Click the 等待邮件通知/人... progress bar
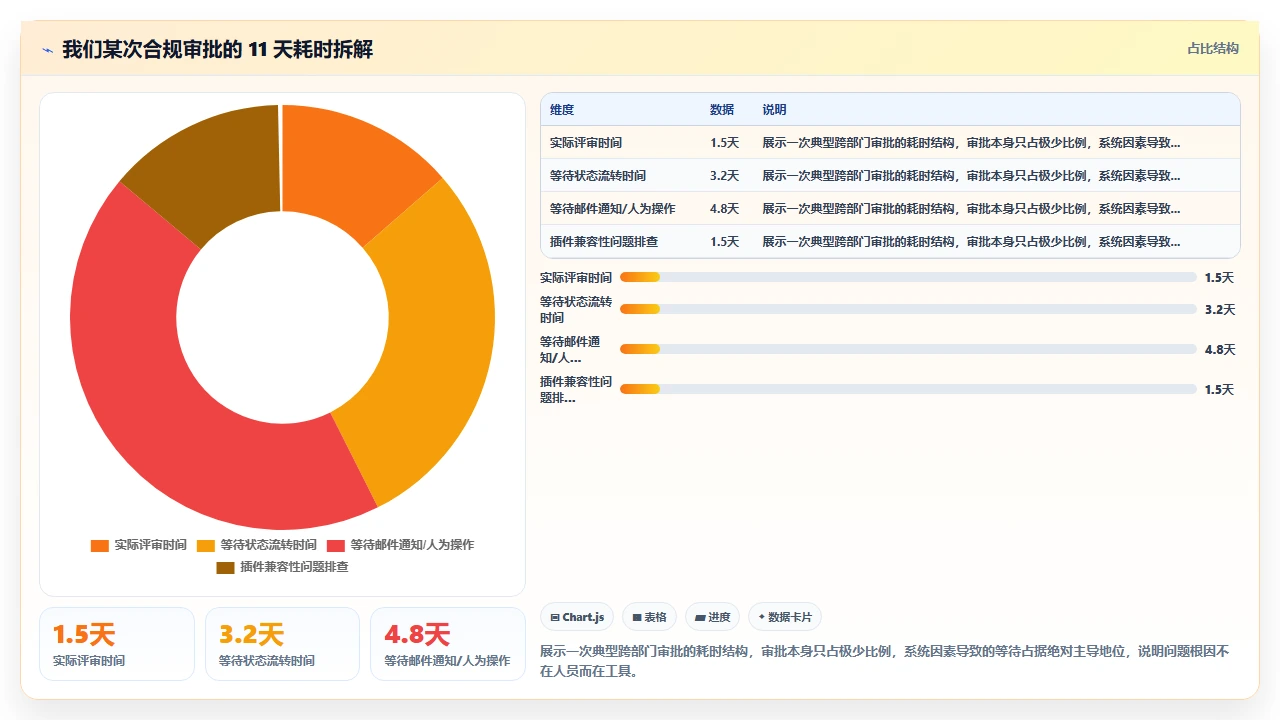The height and width of the screenshot is (720, 1280). (908, 349)
